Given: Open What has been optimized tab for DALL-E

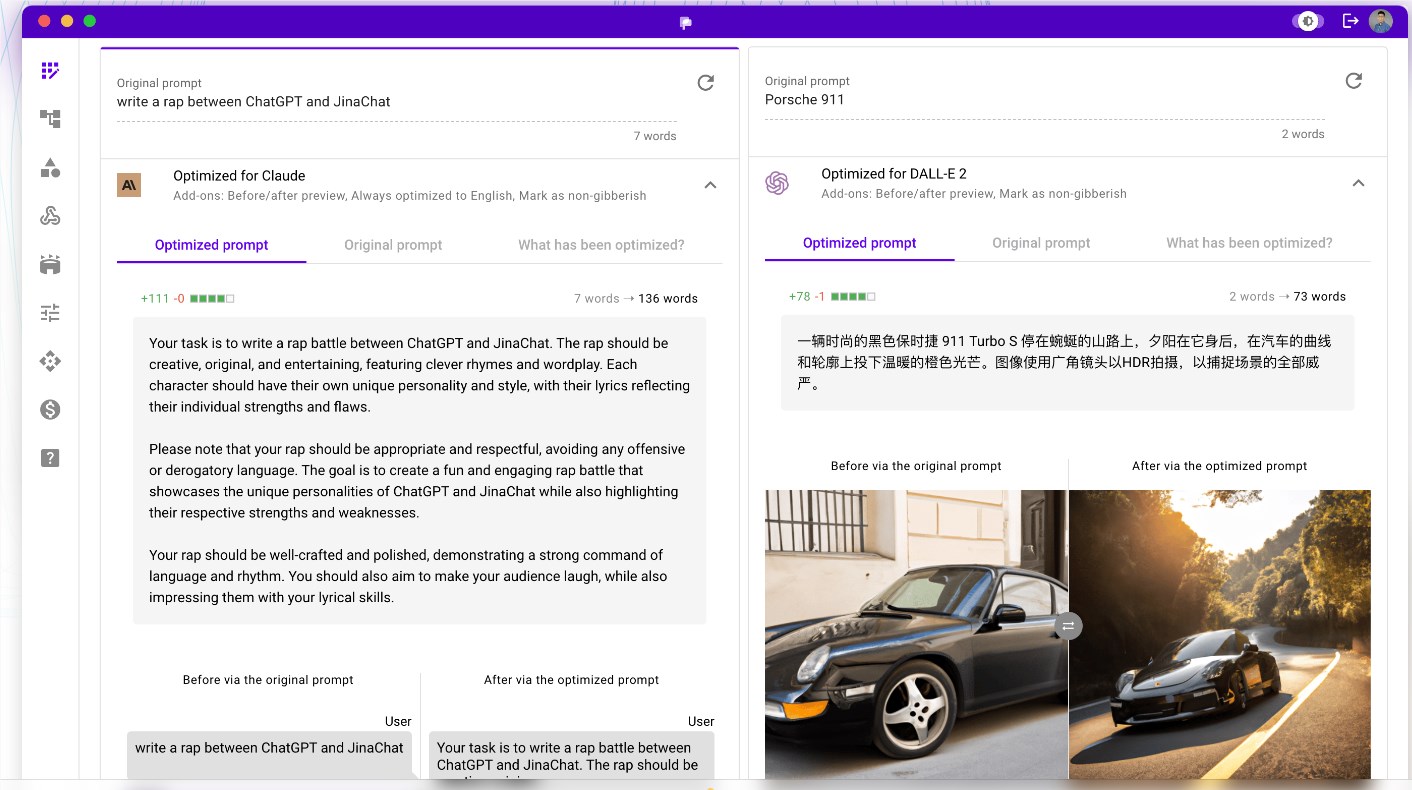Looking at the screenshot, I should point(1249,243).
